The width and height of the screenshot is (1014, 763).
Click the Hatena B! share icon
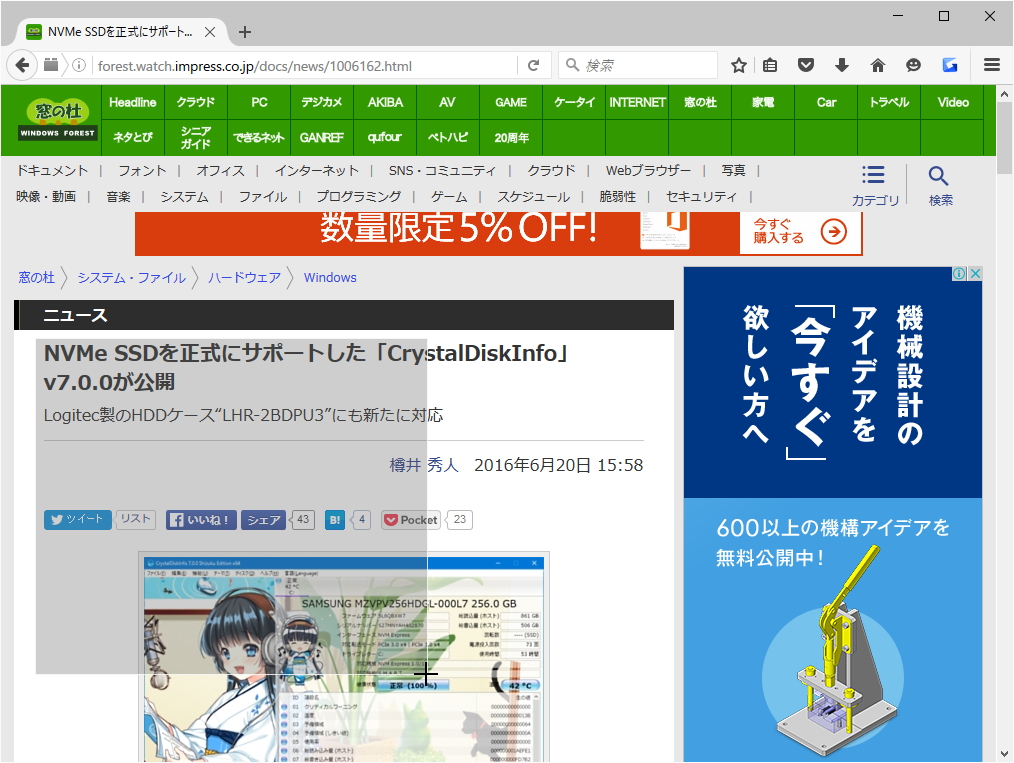(x=334, y=519)
